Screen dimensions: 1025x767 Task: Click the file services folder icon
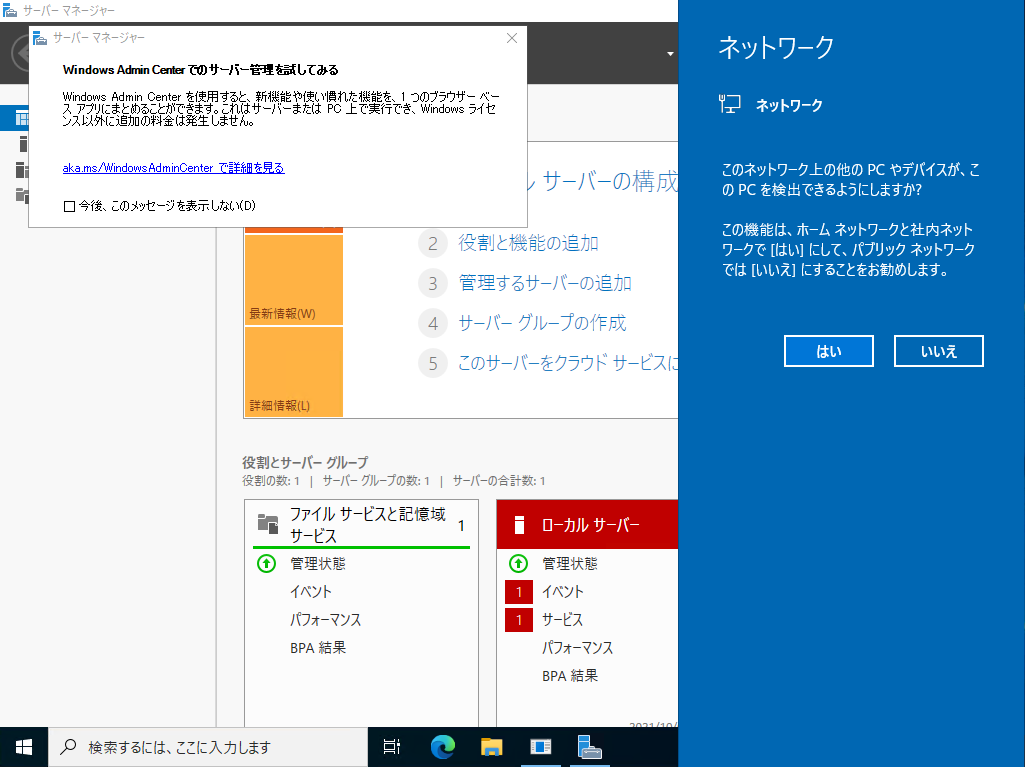pos(267,524)
